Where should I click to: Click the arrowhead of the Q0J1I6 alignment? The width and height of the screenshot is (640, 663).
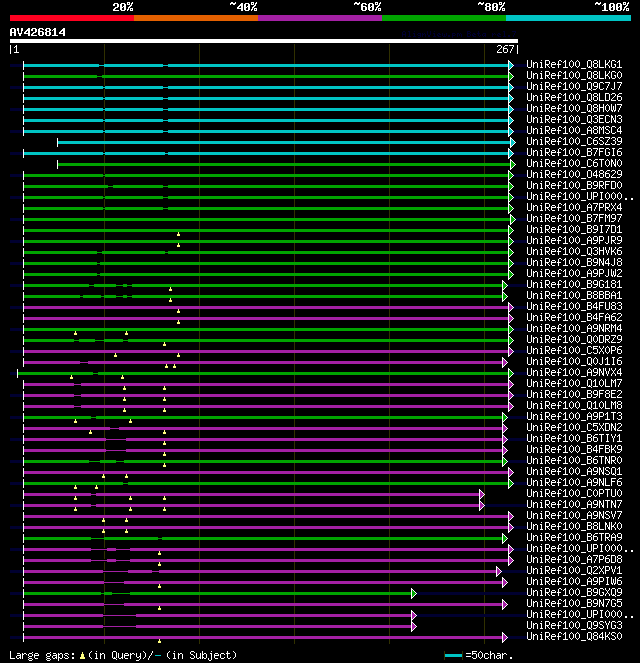click(505, 362)
